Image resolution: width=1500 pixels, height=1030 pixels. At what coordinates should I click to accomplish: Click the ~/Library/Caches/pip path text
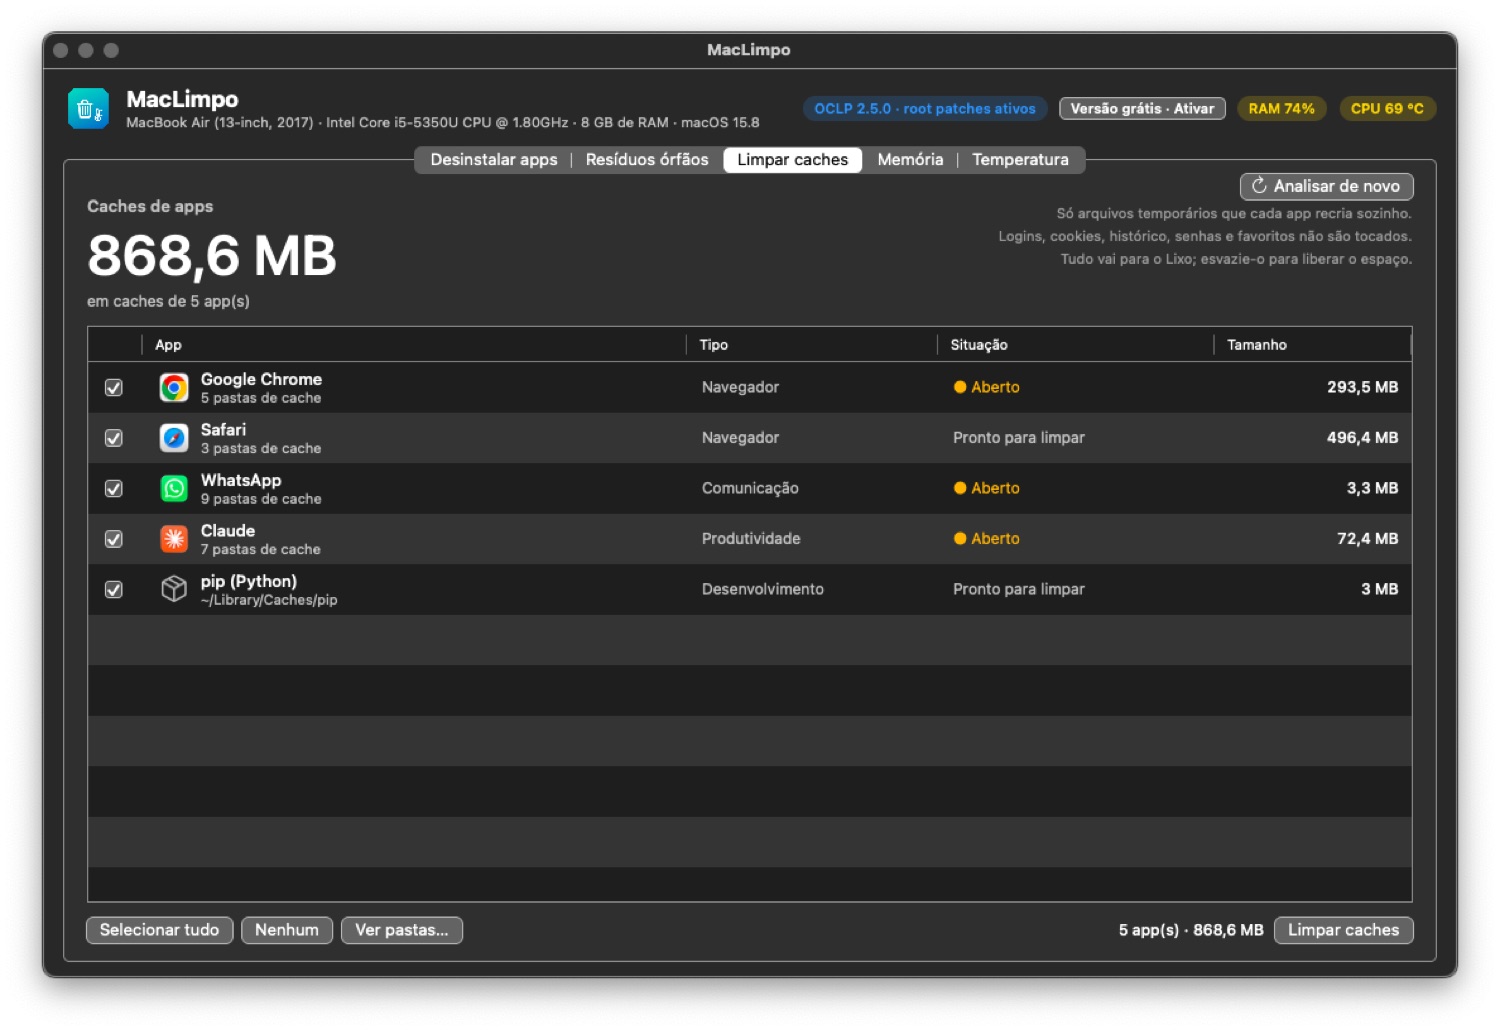pos(269,600)
